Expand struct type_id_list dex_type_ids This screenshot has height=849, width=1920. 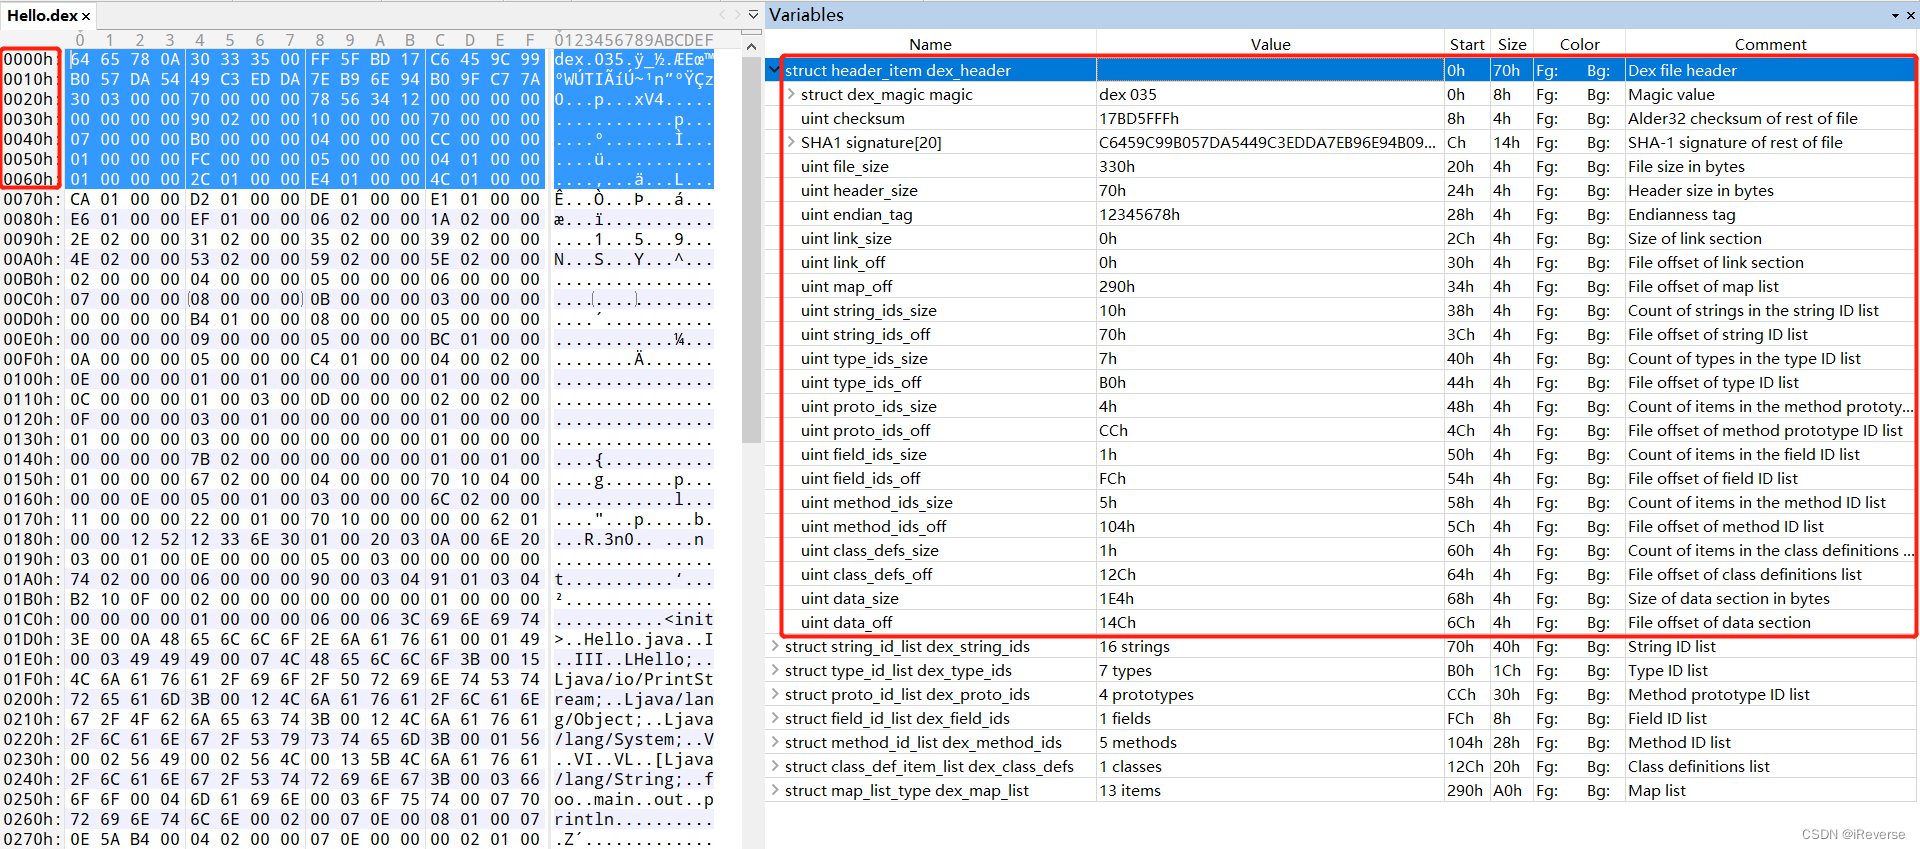tap(775, 670)
